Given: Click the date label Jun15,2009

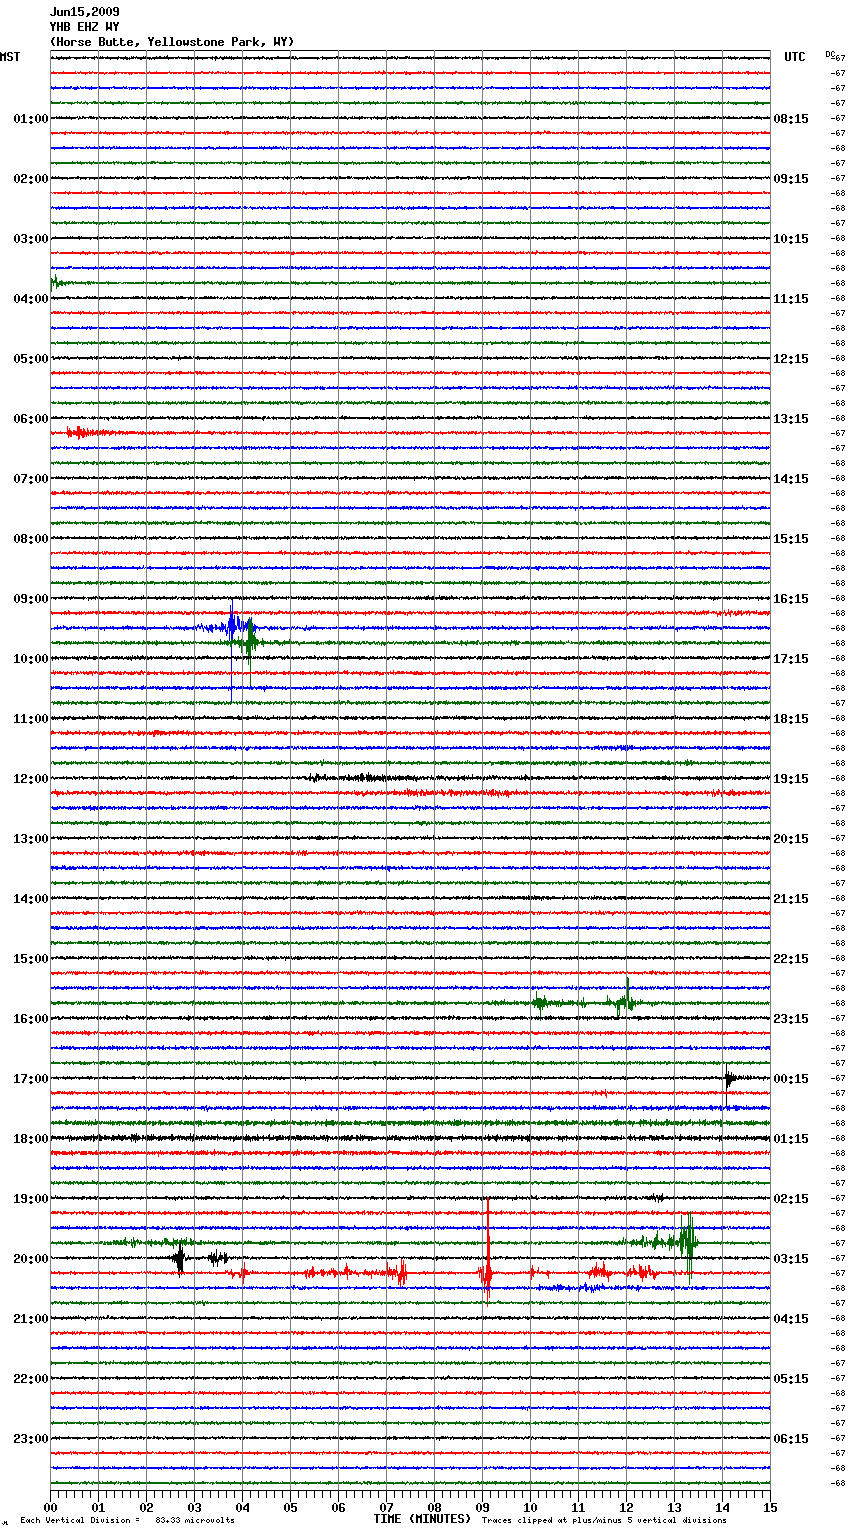Looking at the screenshot, I should 84,12.
